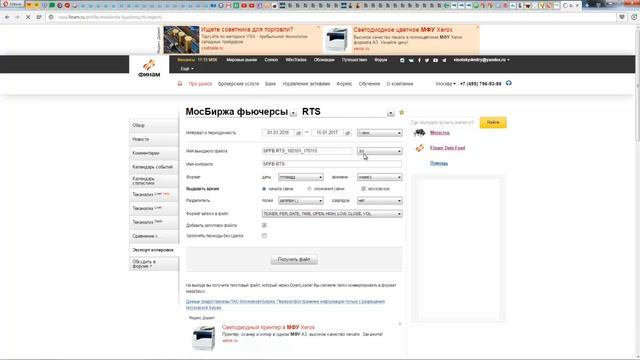Click the yellow 'Найти' search button
This screenshot has height=360, width=640.
(493, 122)
